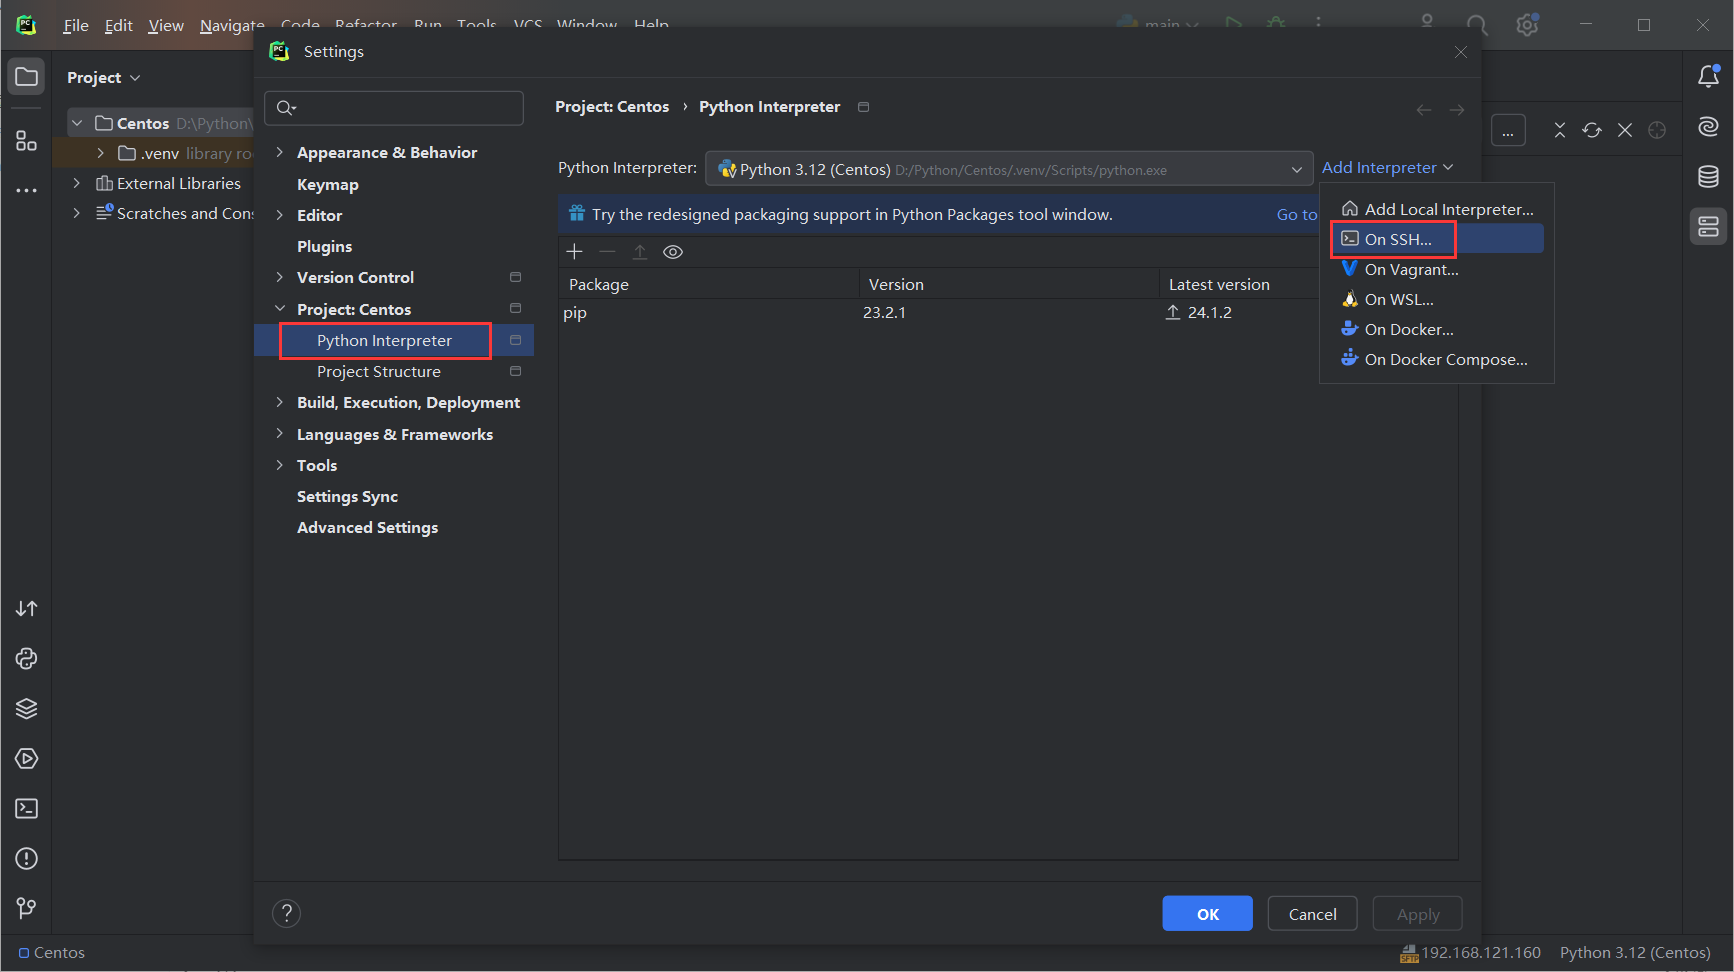Open the Project view dropdown
Viewport: 1734px width, 972px height.
pyautogui.click(x=103, y=77)
